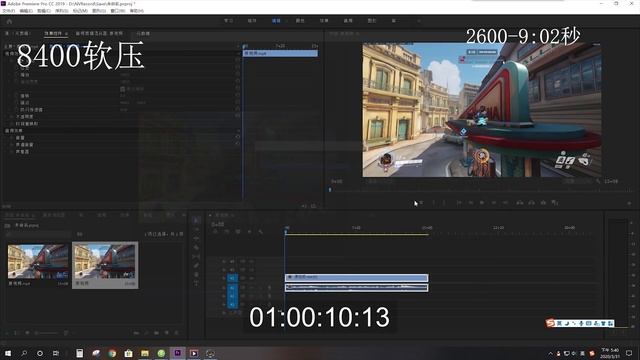Image resolution: width=640 pixels, height=360 pixels.
Task: Click the New Item icon in the Project panel
Action: click(x=167, y=333)
